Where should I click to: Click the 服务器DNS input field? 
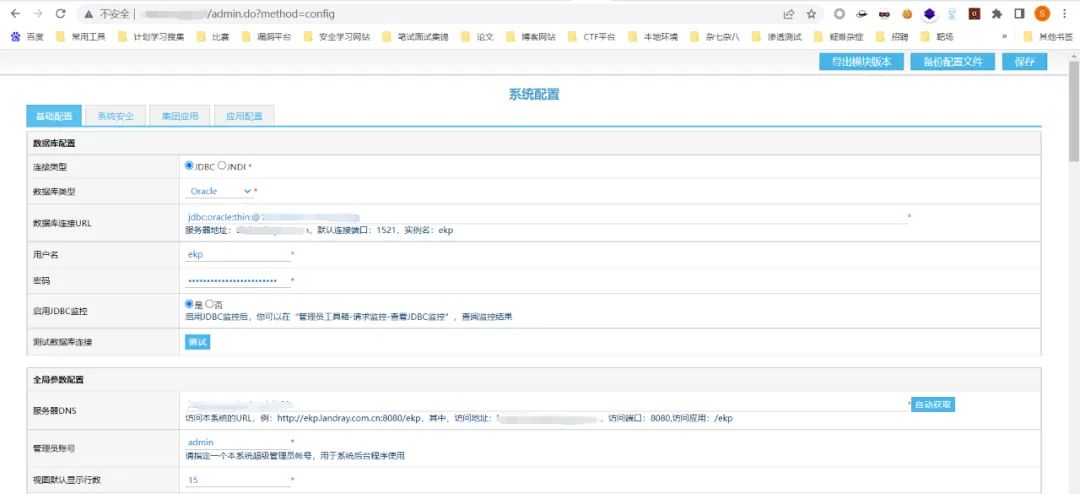pos(546,404)
